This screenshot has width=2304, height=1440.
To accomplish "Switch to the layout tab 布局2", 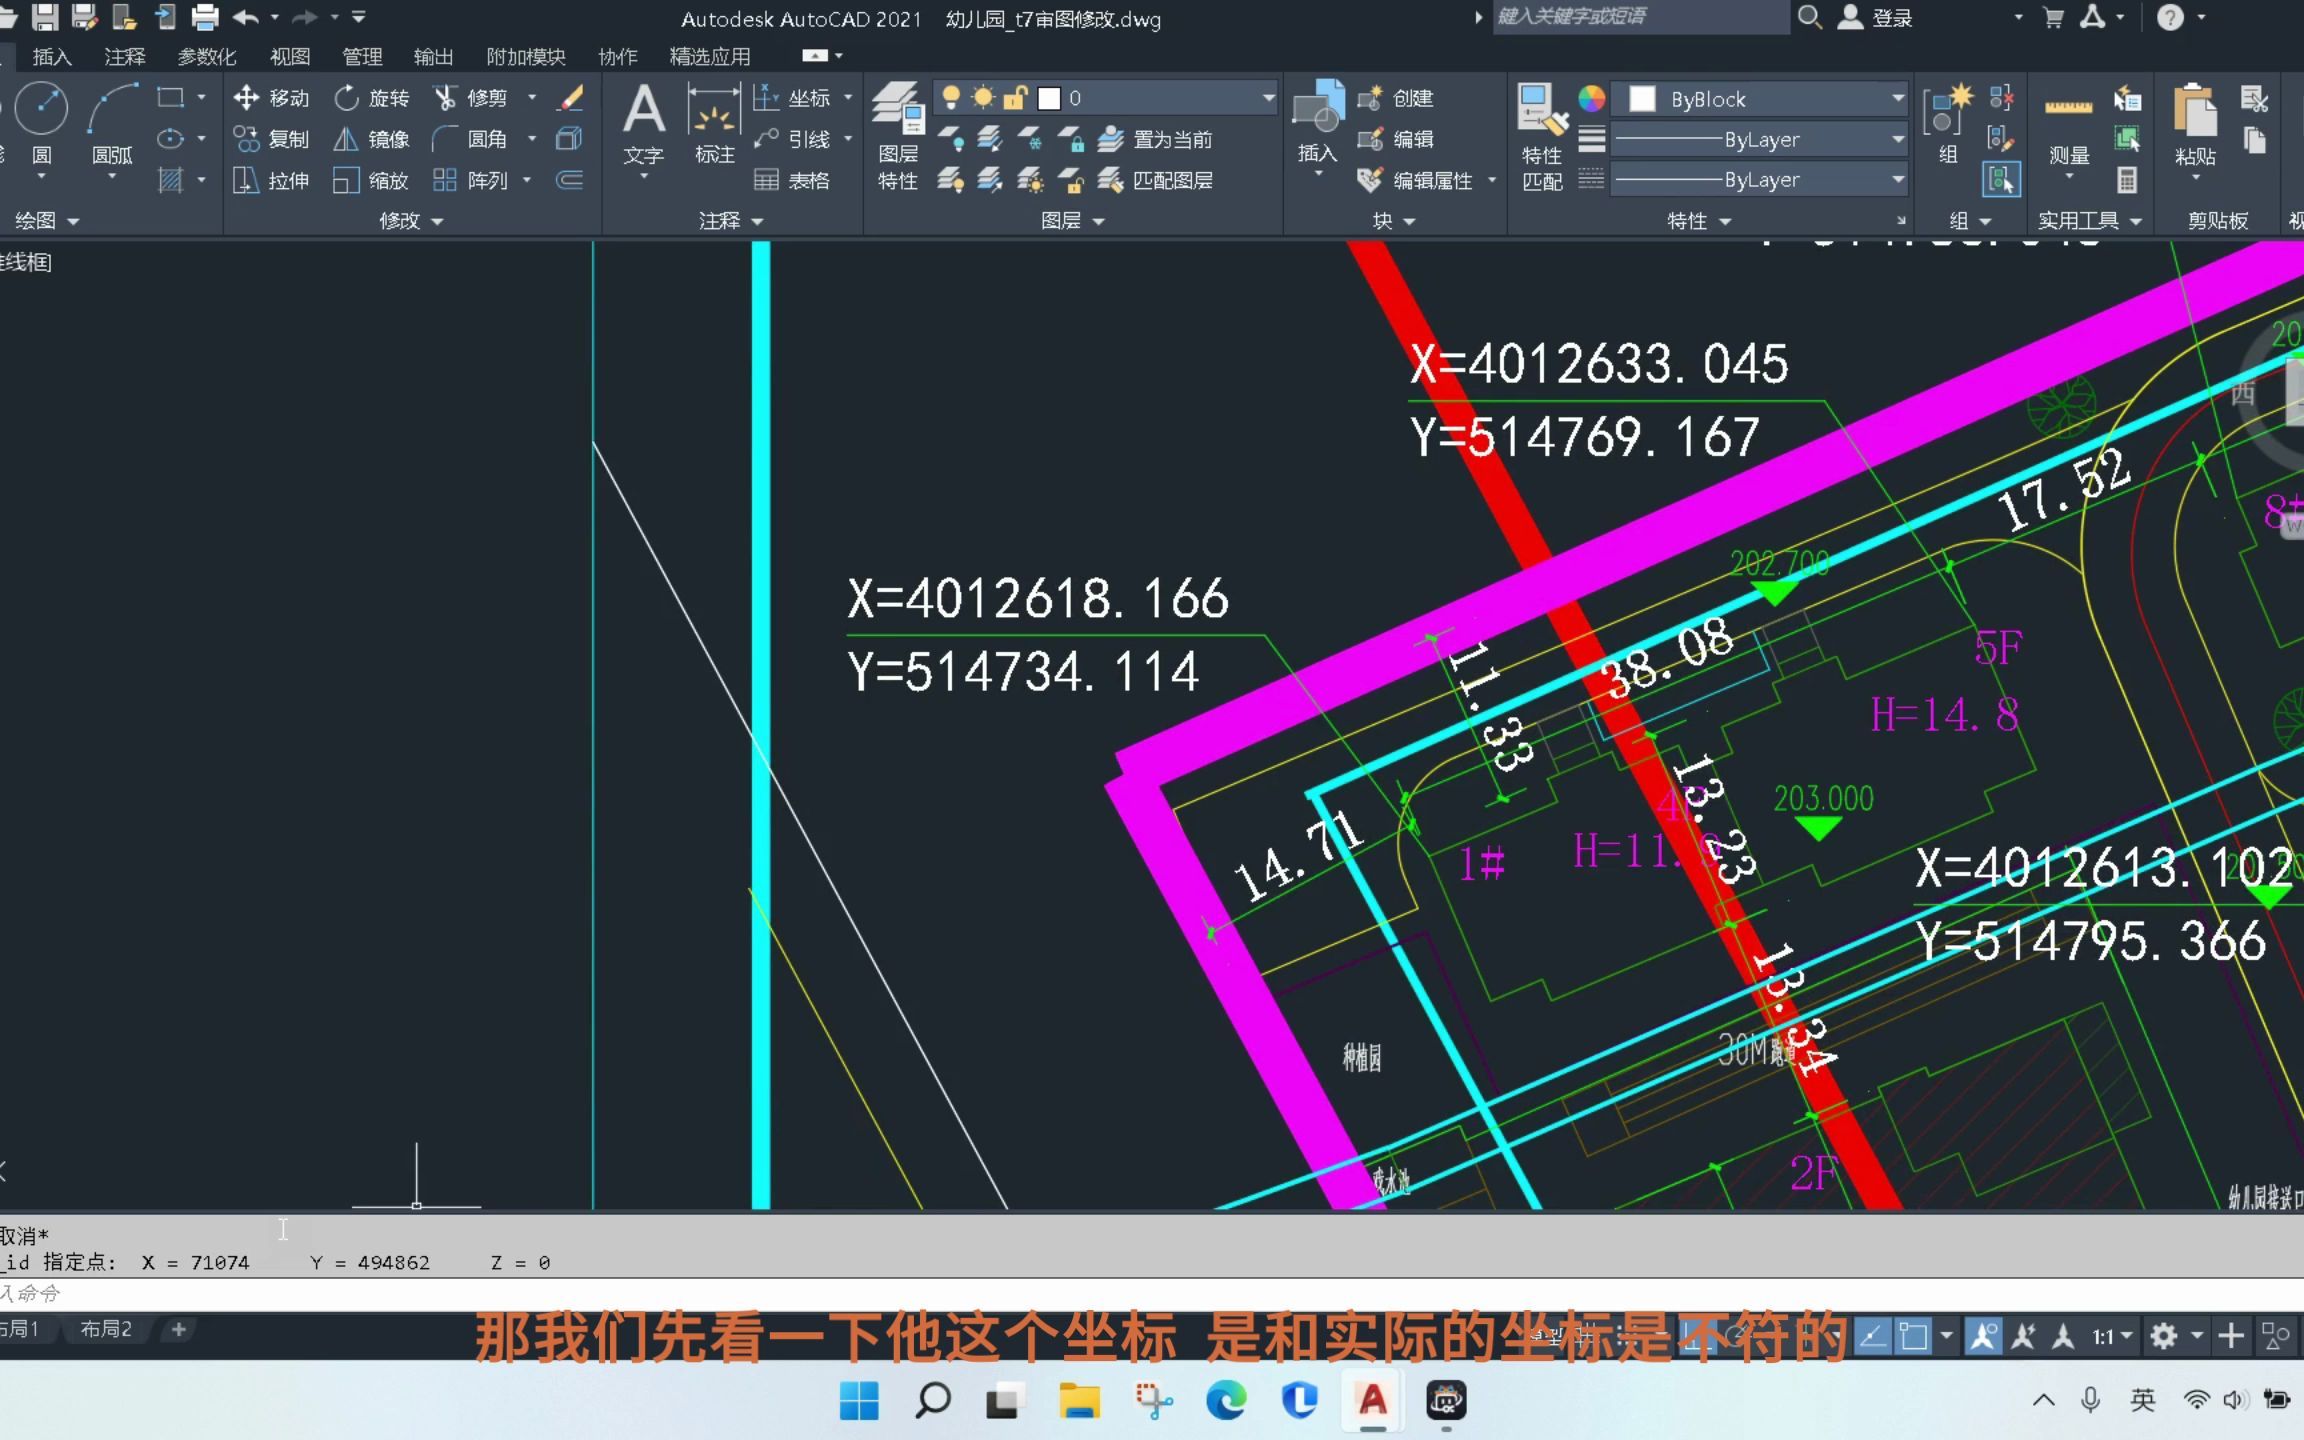I will (x=106, y=1329).
